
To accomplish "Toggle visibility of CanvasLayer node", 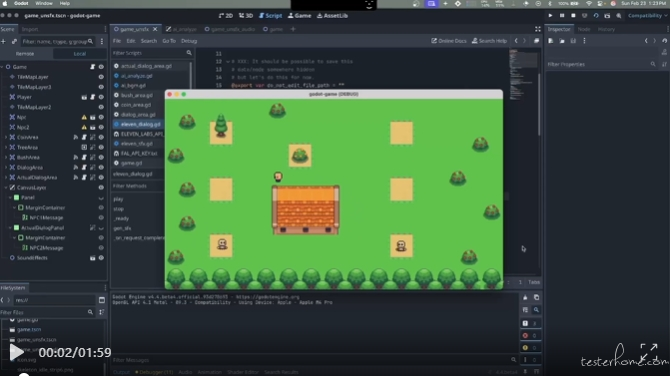I will [x=101, y=188].
